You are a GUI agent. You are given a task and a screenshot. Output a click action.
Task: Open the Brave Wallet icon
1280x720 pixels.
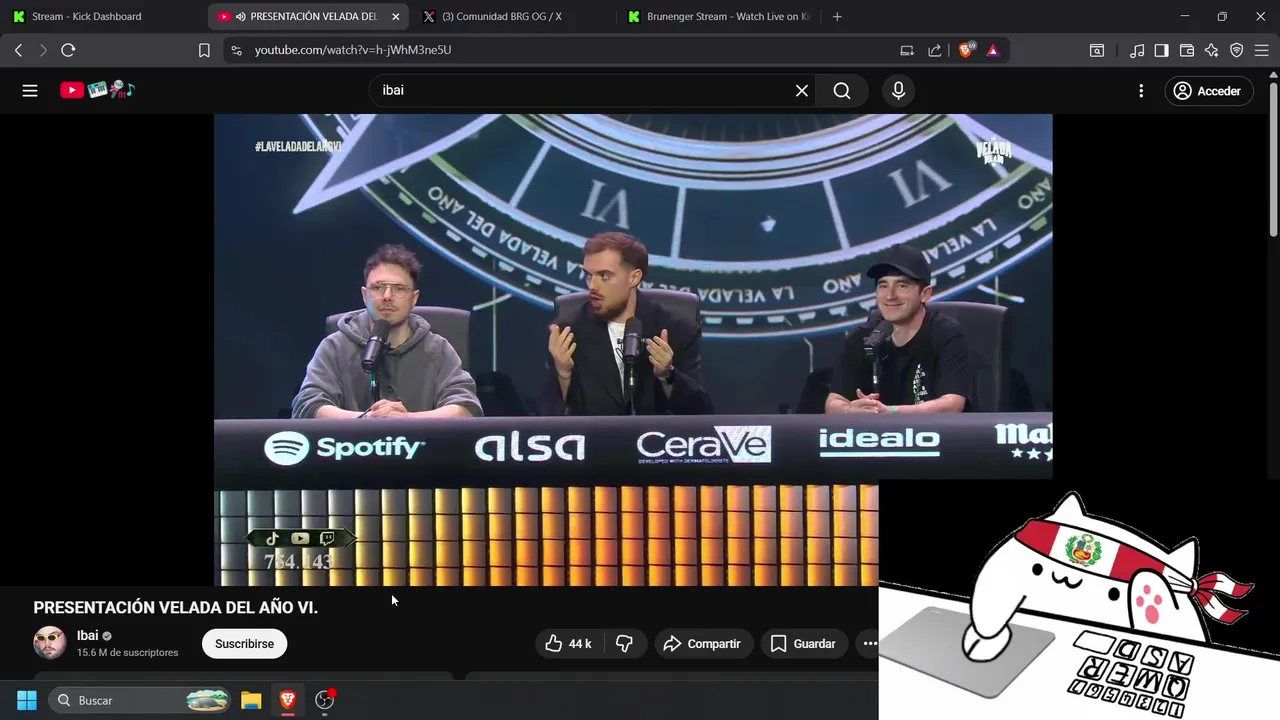1187,50
